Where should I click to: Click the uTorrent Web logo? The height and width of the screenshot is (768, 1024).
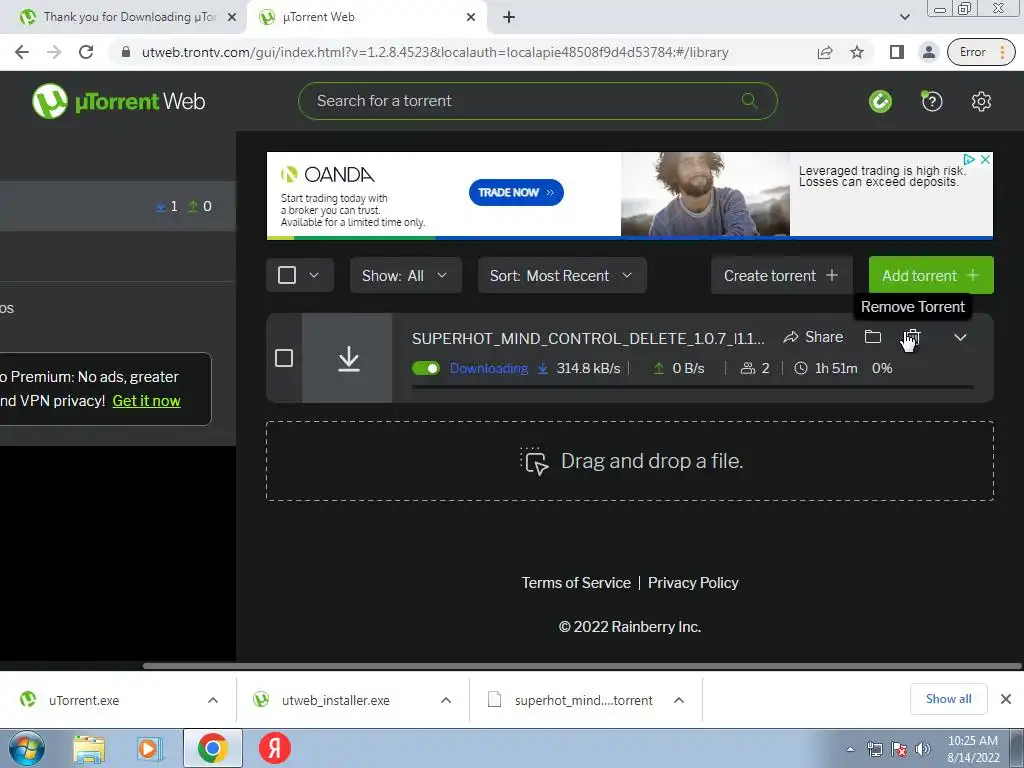[x=118, y=101]
